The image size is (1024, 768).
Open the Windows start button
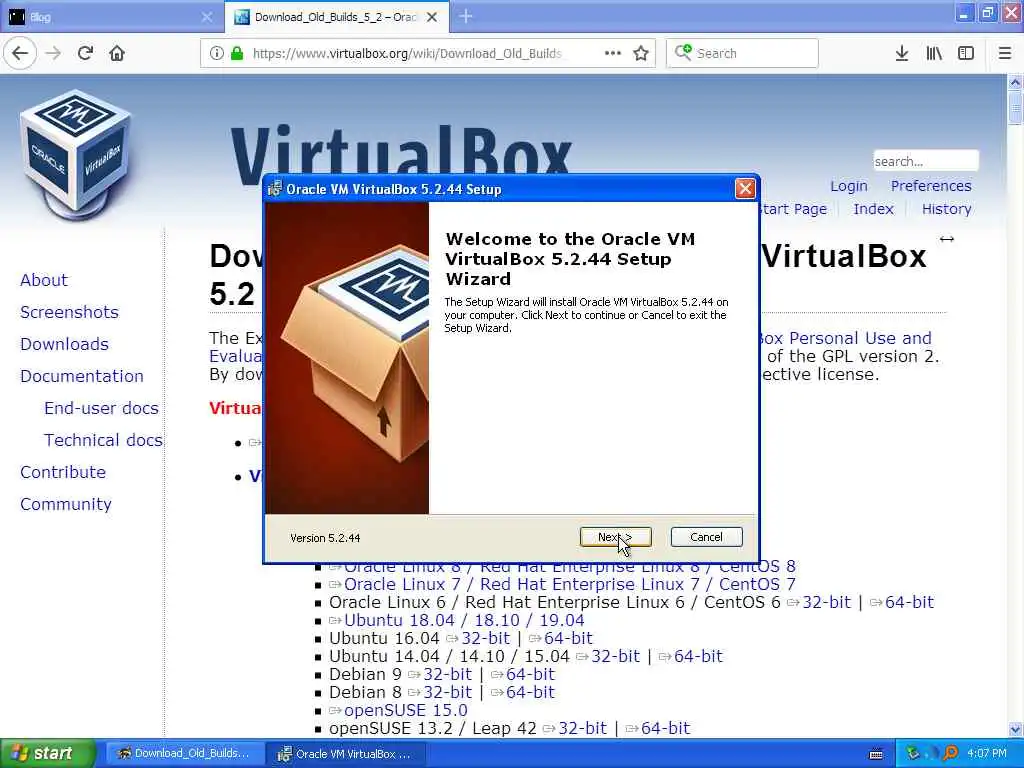(48, 753)
